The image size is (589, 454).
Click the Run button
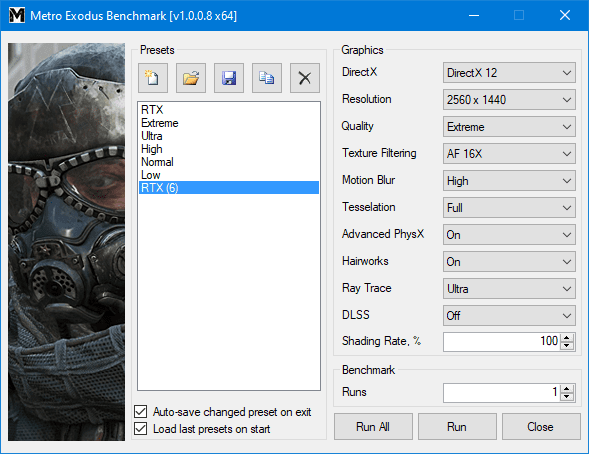(x=457, y=427)
